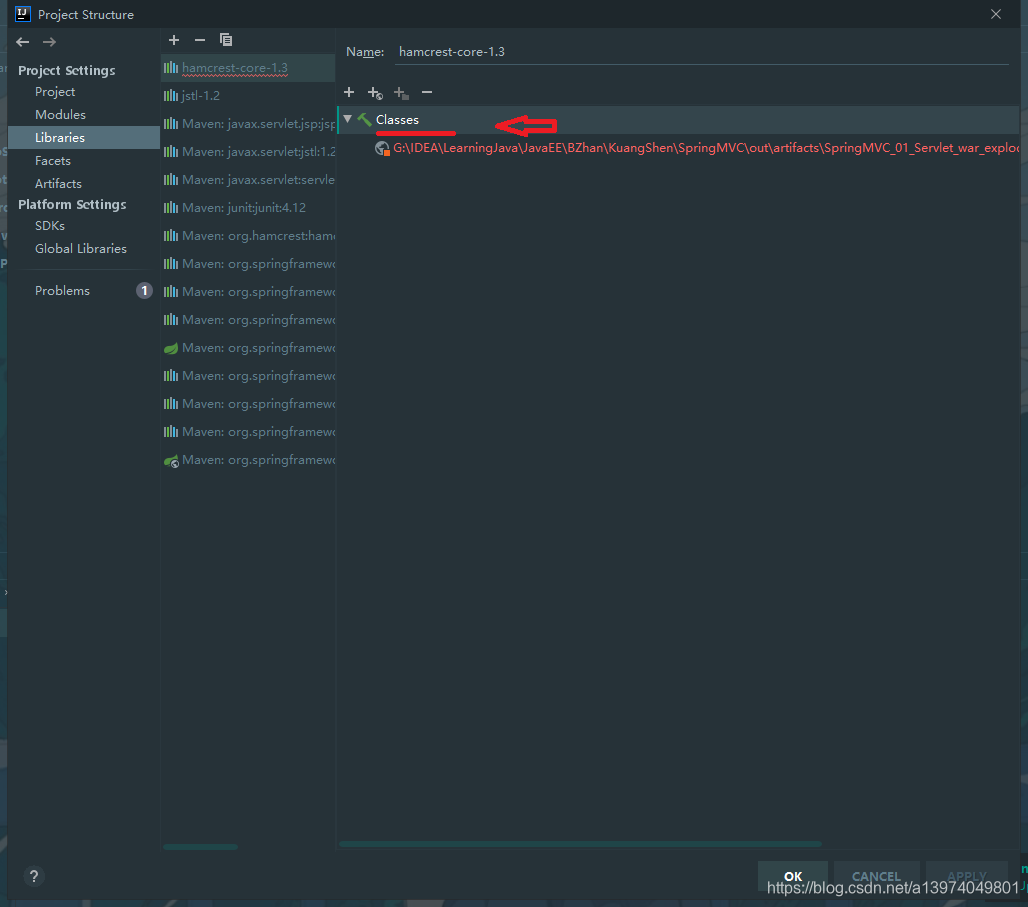
Task: Select Libraries in Project Settings
Action: pyautogui.click(x=84, y=138)
